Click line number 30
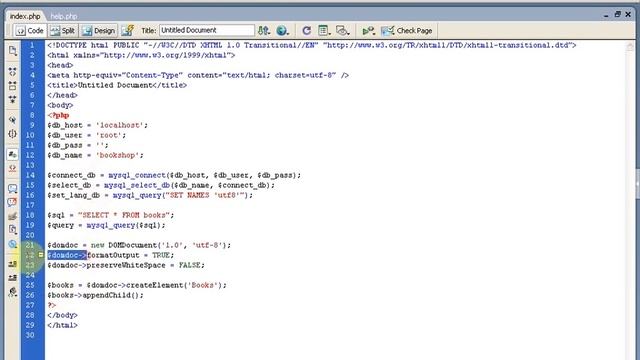Image resolution: width=640 pixels, height=360 pixels. coord(30,335)
